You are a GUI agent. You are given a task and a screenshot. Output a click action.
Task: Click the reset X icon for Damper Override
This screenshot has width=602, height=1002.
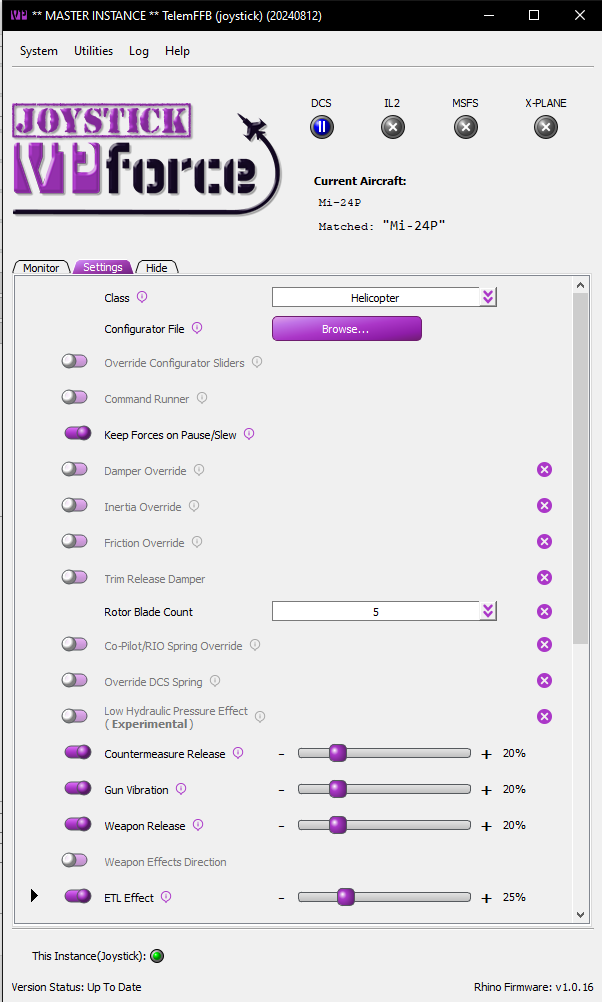(x=544, y=470)
